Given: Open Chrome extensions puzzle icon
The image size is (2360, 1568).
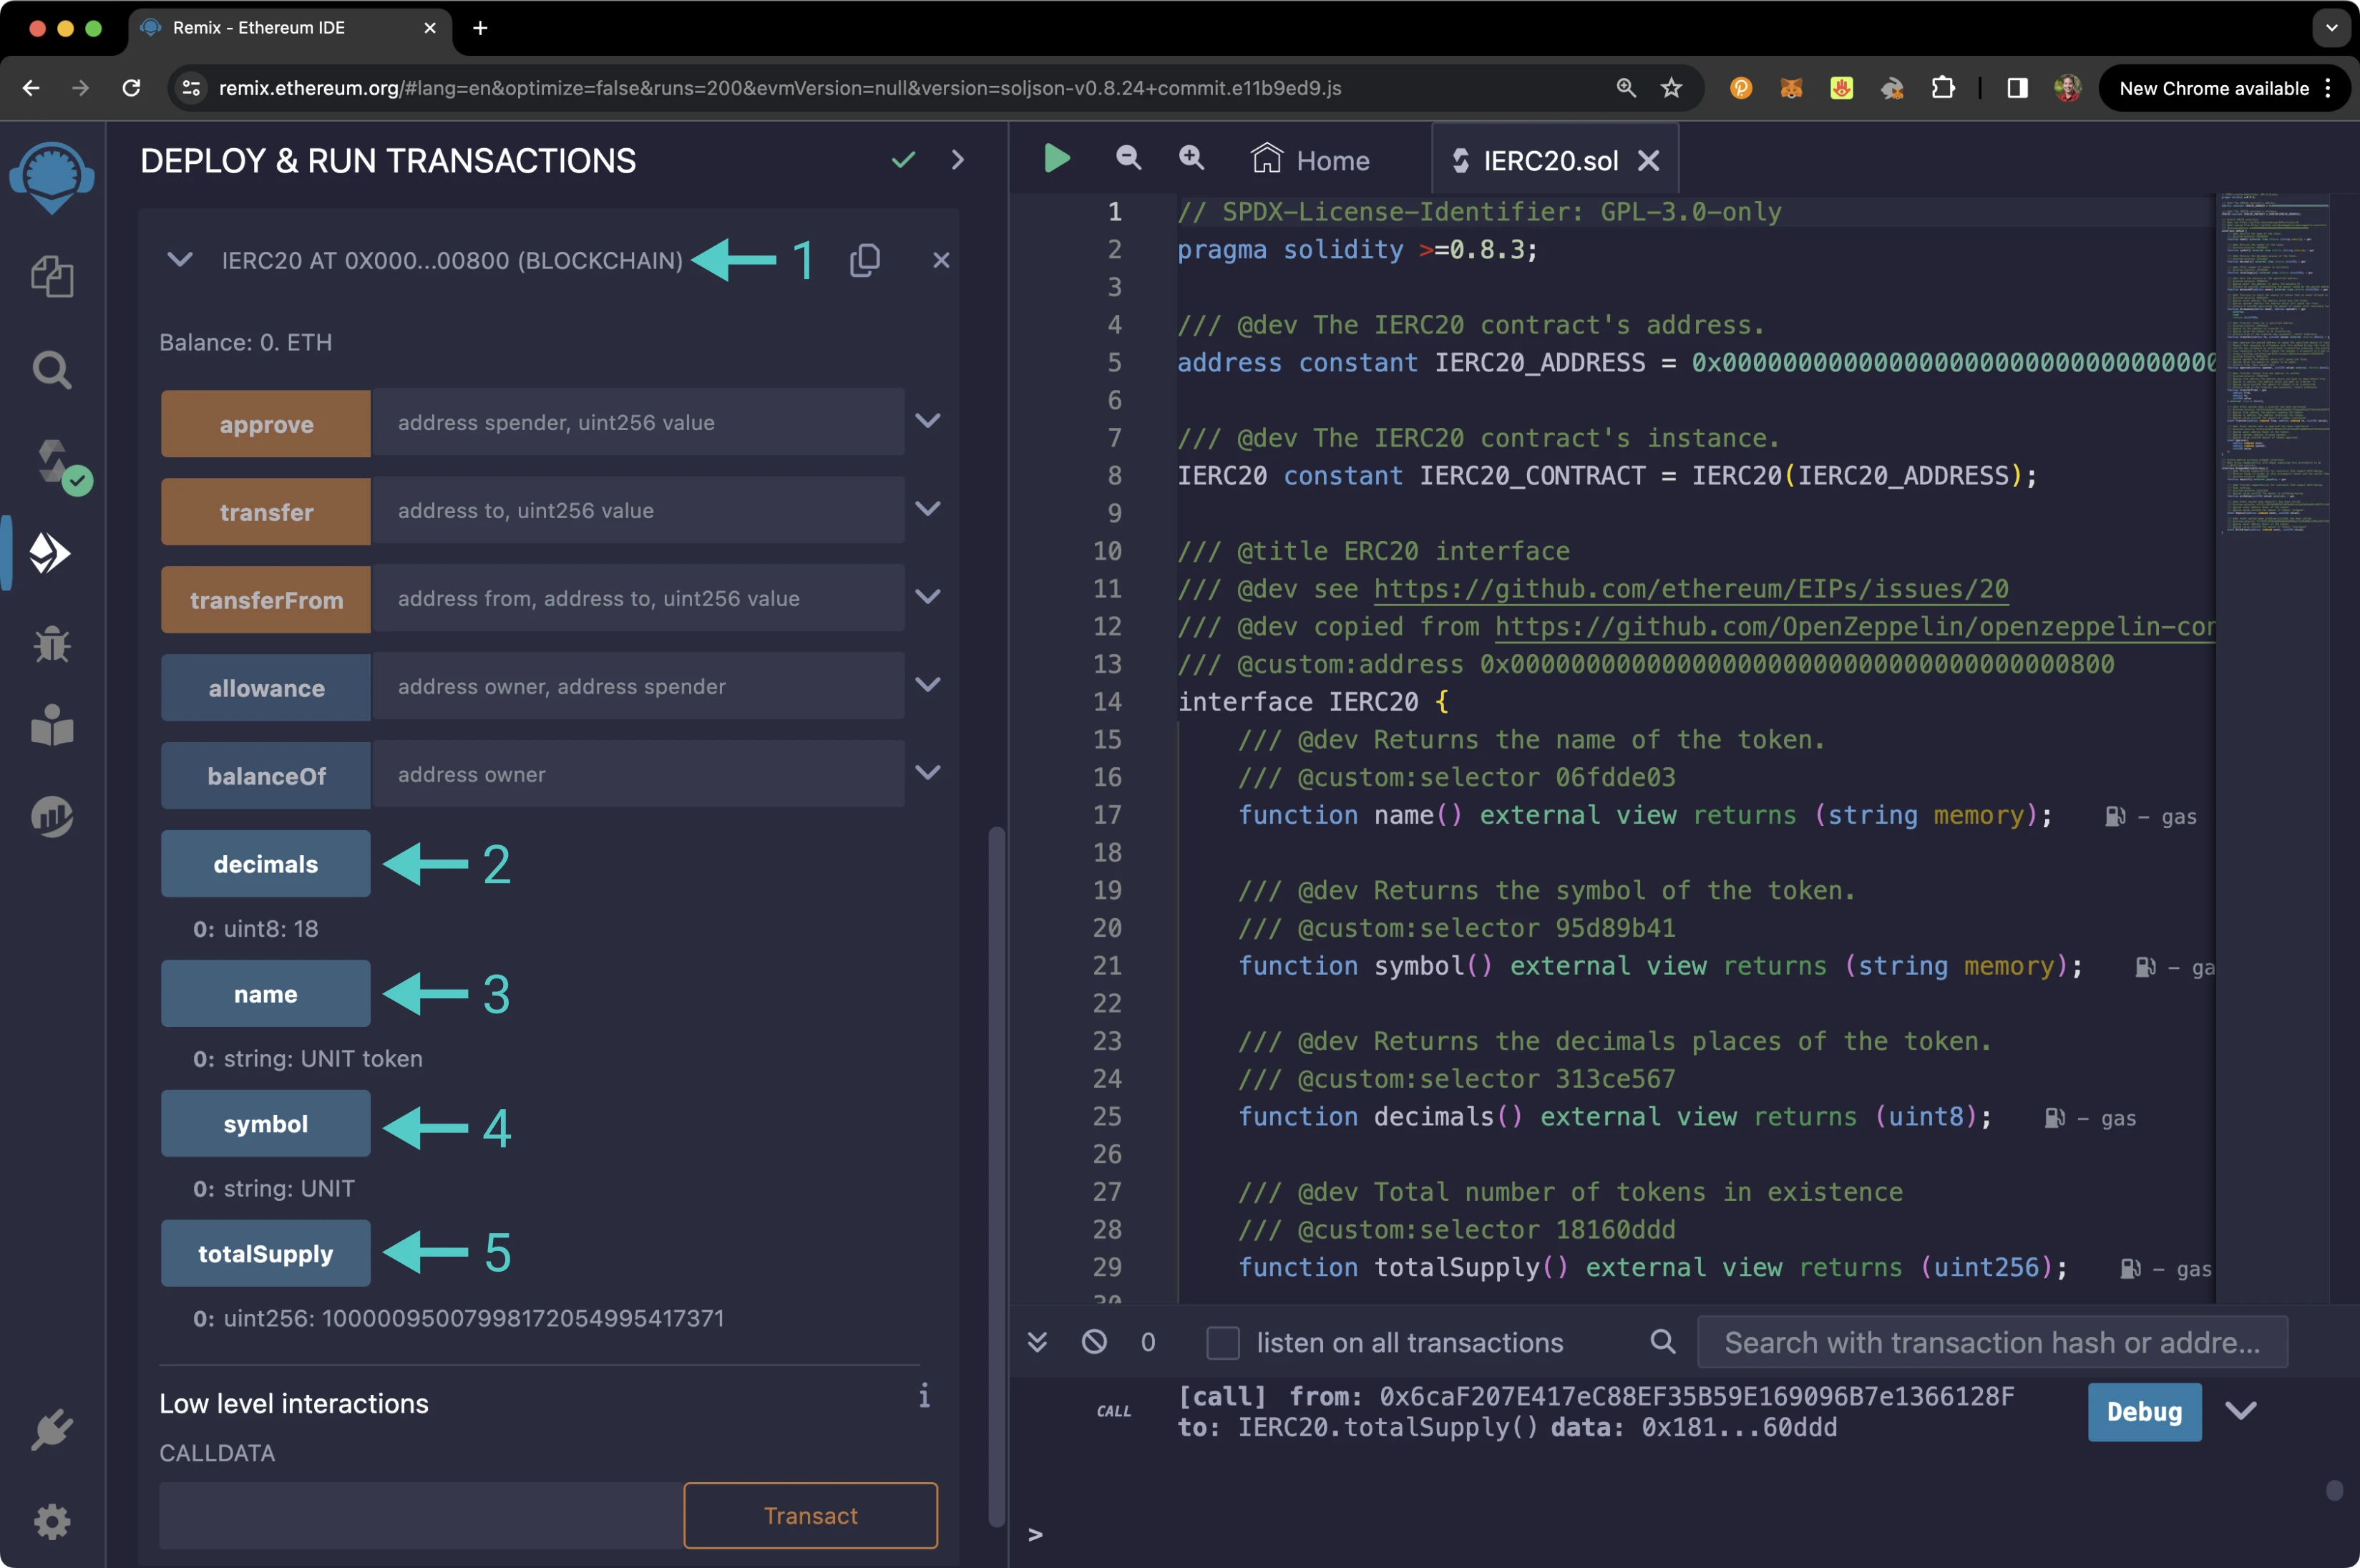Looking at the screenshot, I should [1942, 88].
